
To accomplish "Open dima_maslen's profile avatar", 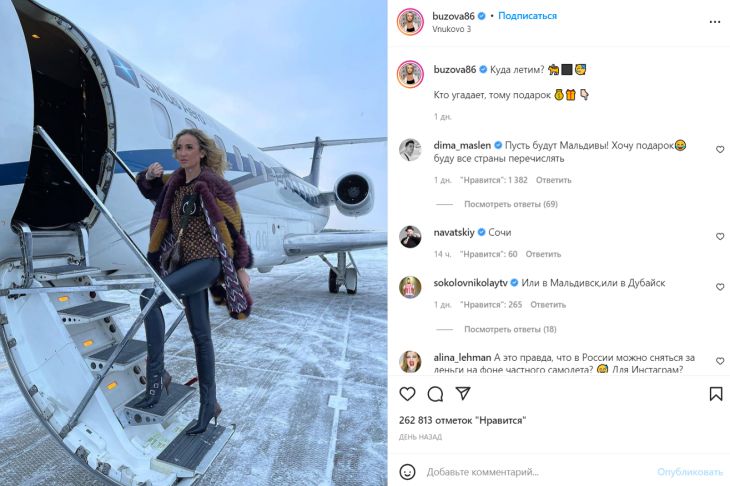I will tap(410, 150).
